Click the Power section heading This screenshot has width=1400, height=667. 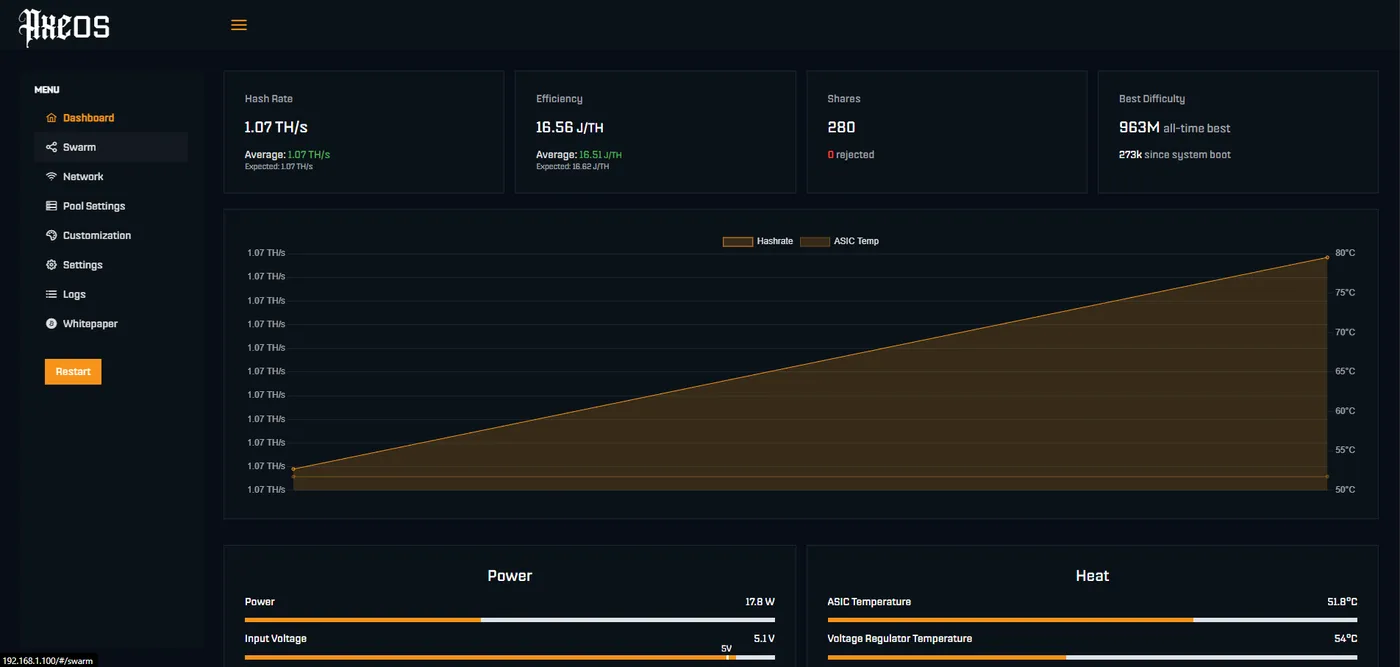pyautogui.click(x=510, y=576)
